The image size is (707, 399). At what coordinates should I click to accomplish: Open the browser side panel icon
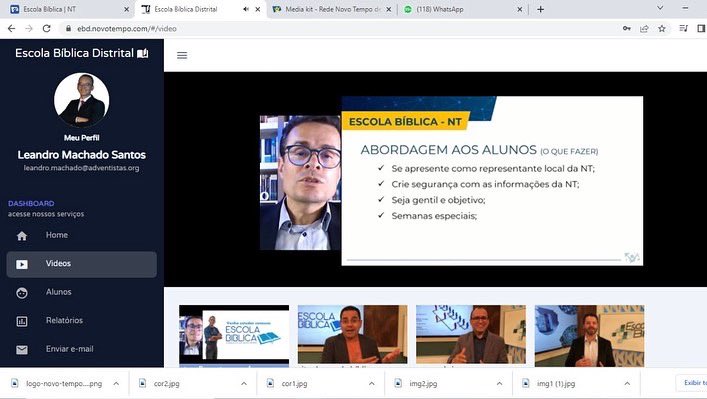(701, 28)
